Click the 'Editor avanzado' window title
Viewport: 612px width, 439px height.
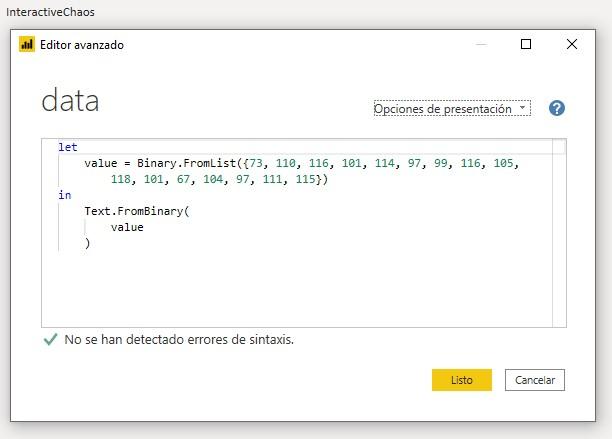[x=82, y=45]
